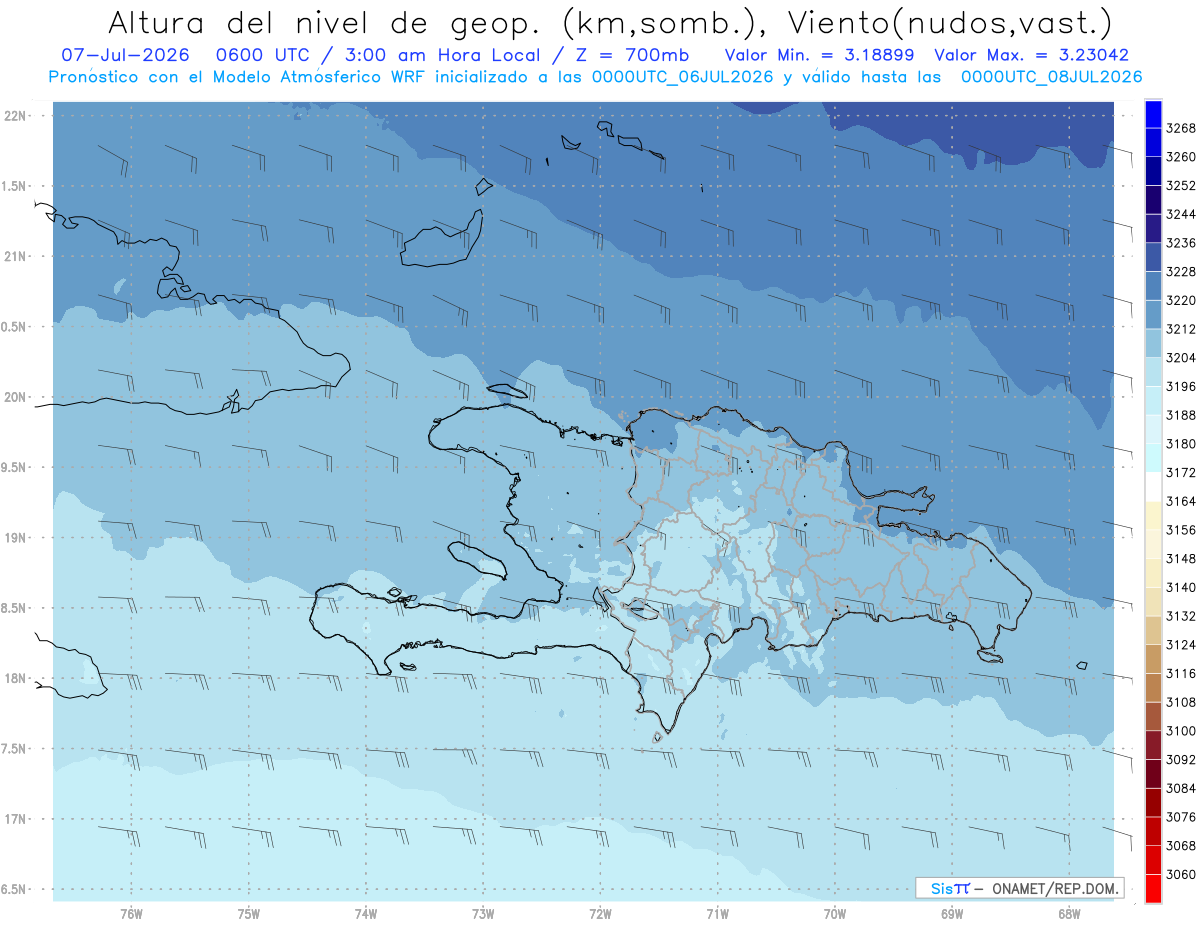Click the '3196' colorbar value
This screenshot has width=1200, height=927.
(1181, 386)
